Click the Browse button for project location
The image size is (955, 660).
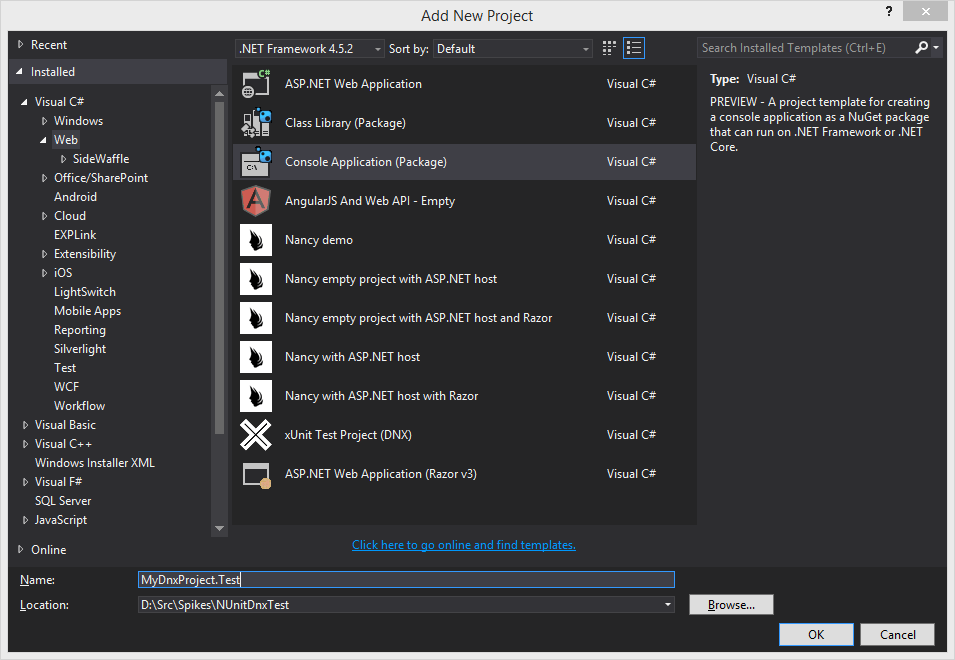click(x=731, y=604)
